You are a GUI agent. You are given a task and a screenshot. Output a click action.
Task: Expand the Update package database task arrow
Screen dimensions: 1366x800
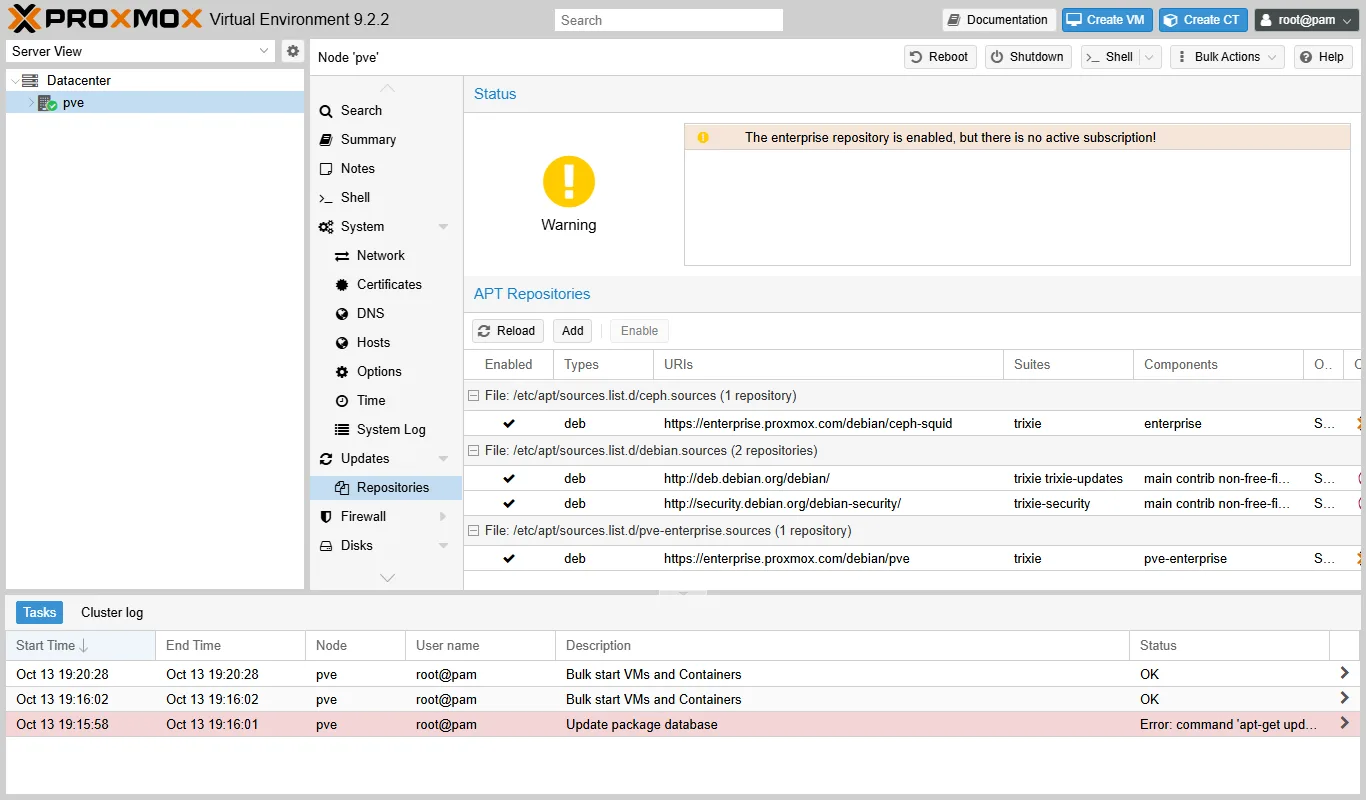click(x=1344, y=724)
